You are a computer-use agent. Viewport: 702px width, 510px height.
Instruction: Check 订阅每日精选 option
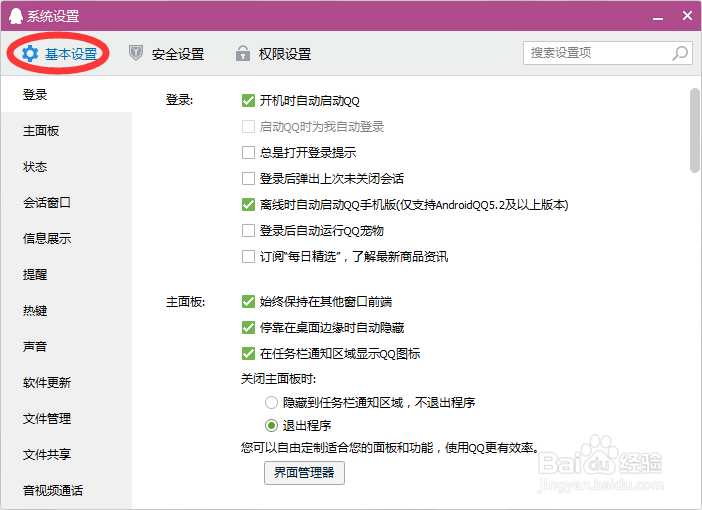pos(248,257)
